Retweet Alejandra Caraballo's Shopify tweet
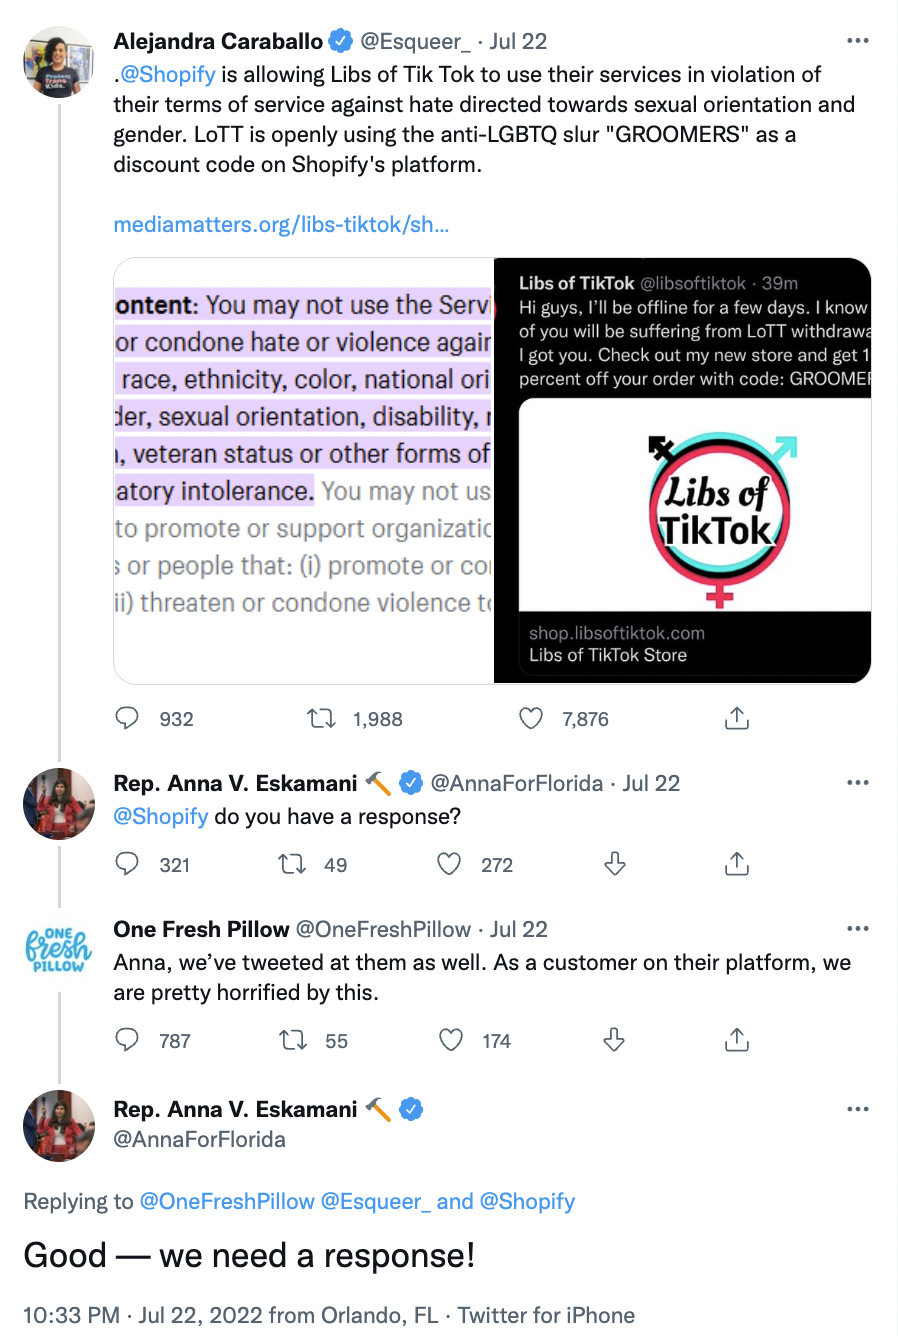 point(321,718)
